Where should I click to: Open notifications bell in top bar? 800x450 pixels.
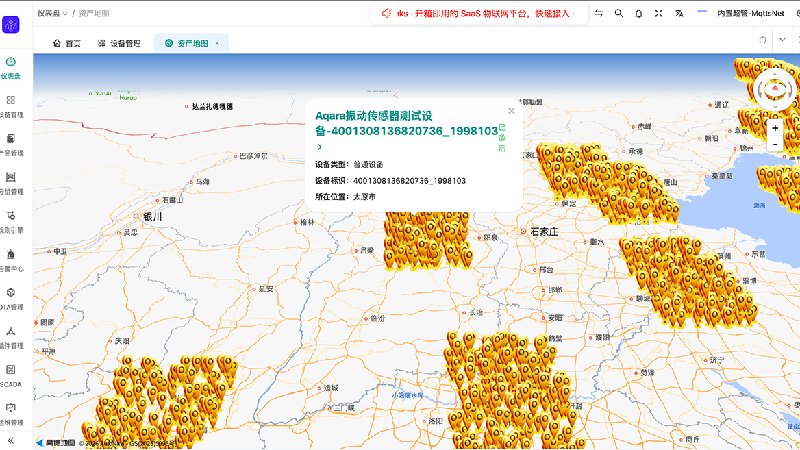click(x=639, y=14)
